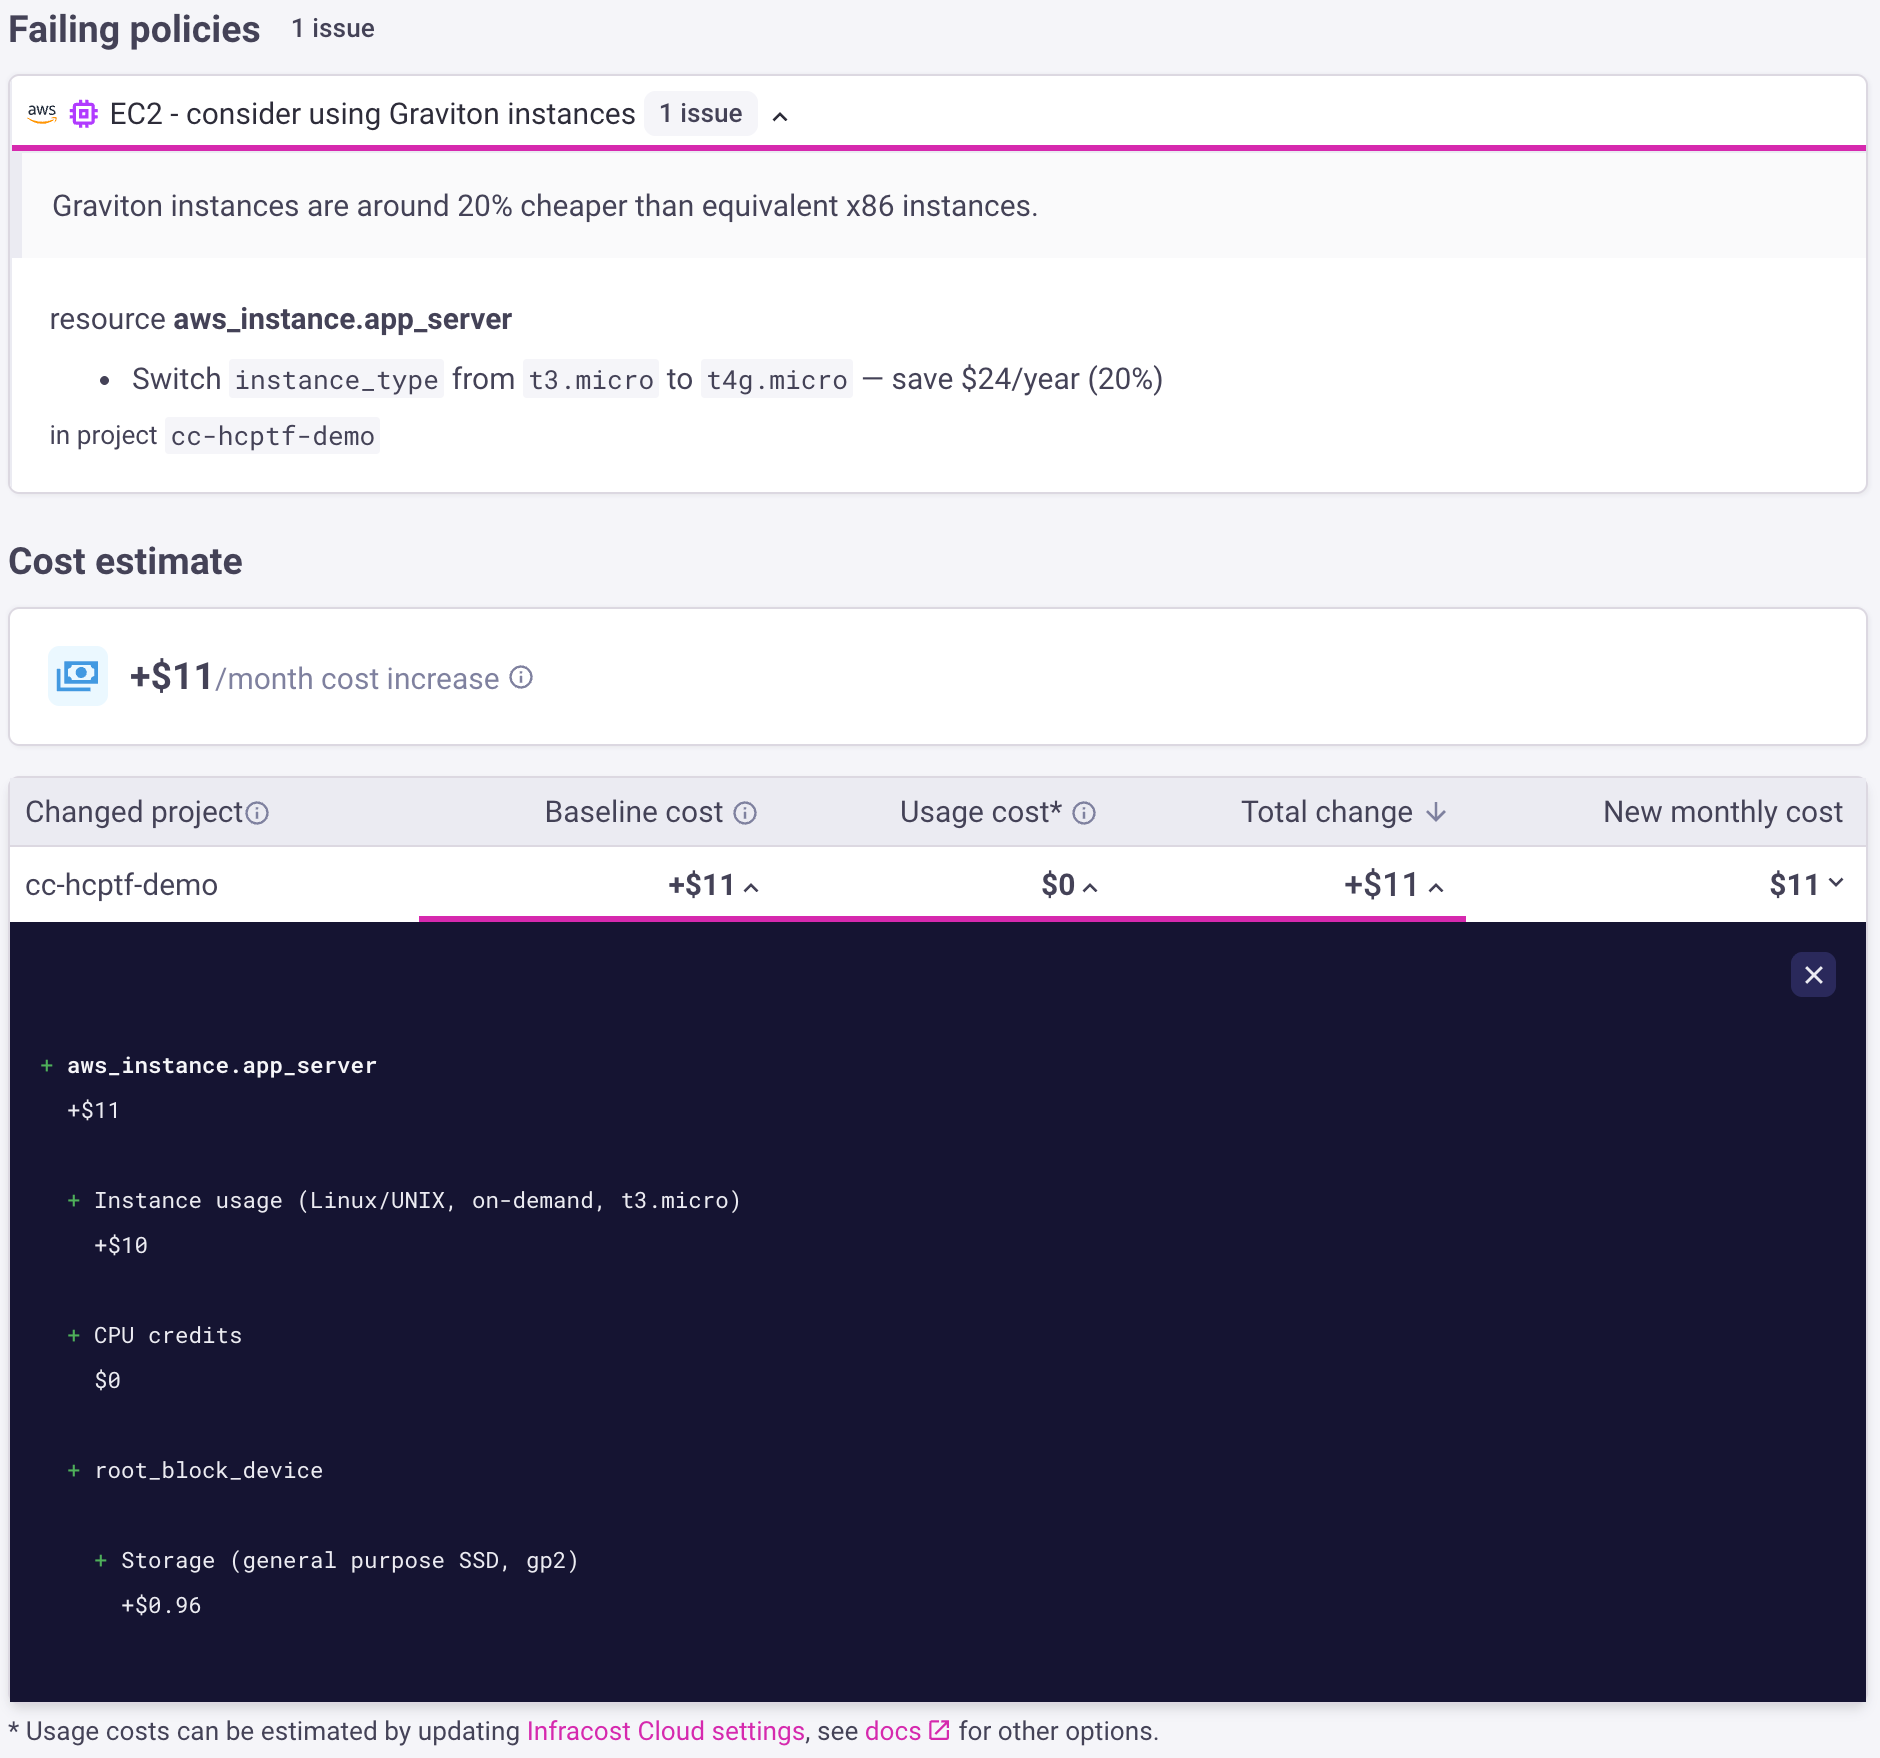
Task: Toggle the $0 Usage cost breakdown
Action: [1090, 887]
